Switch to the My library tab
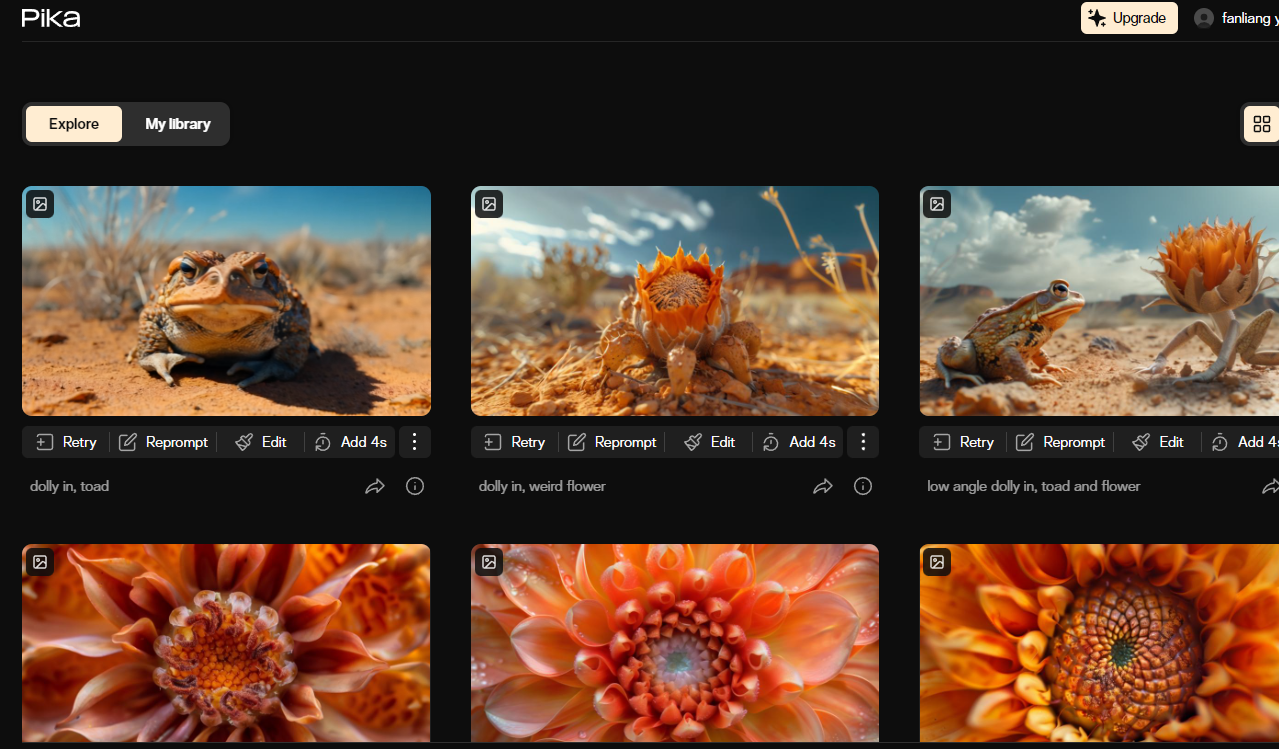The width and height of the screenshot is (1279, 749). (x=178, y=124)
